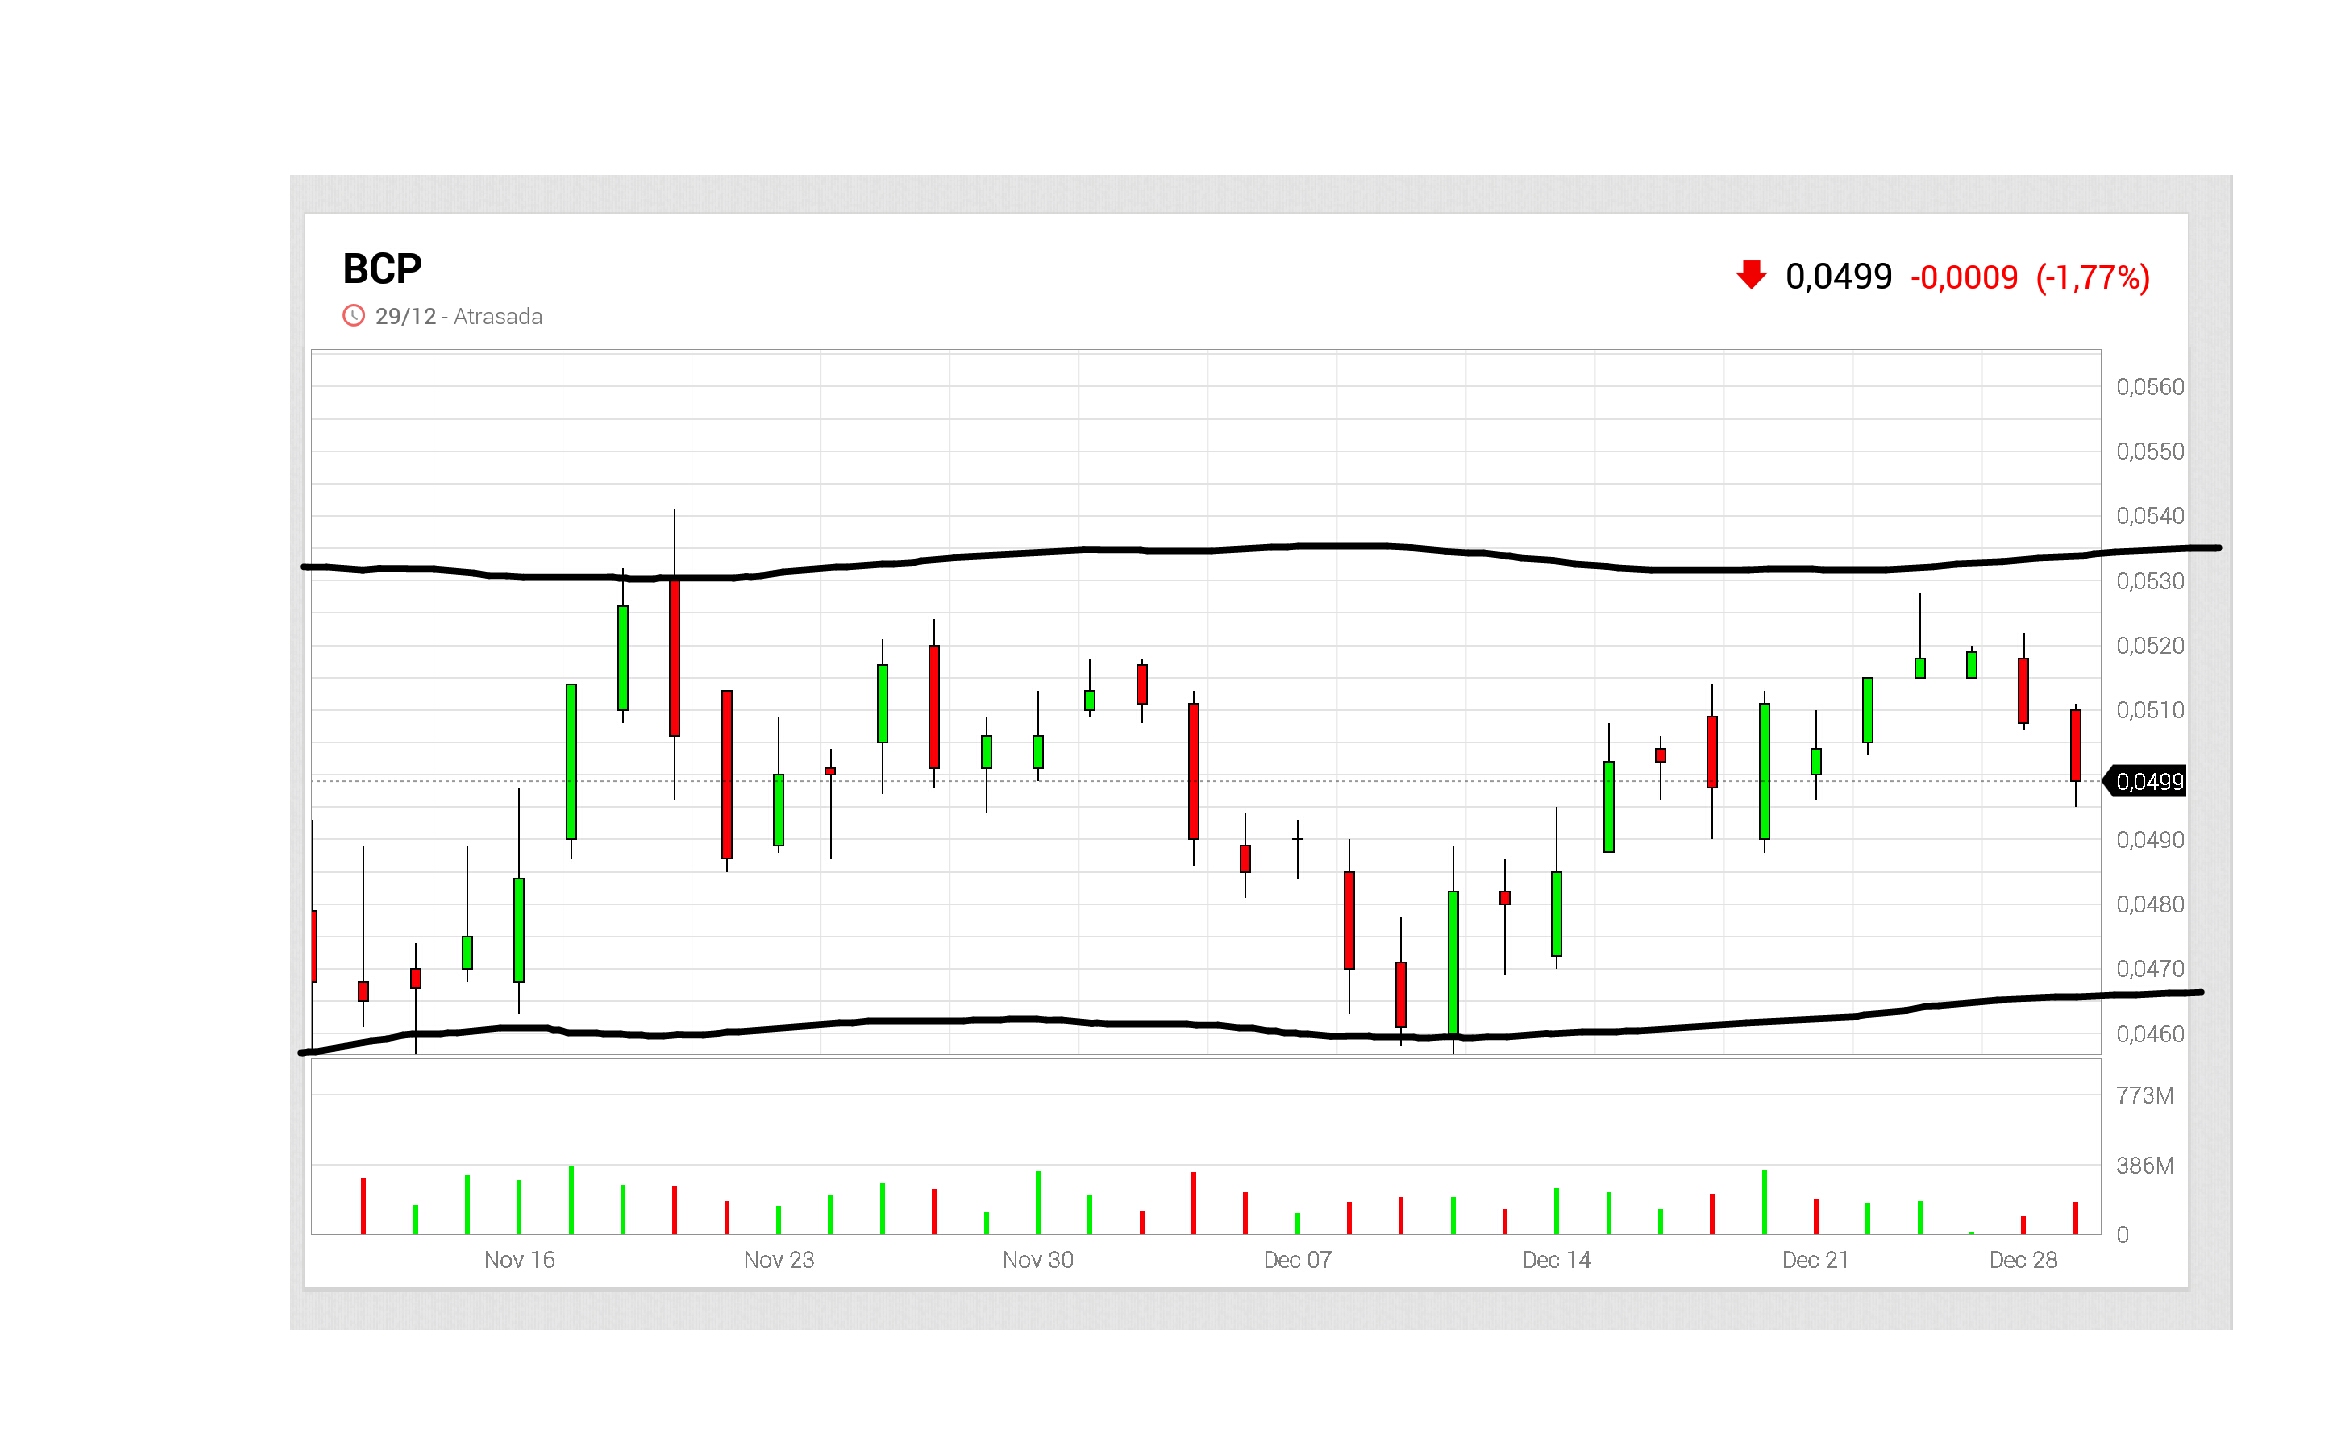
Task: Click the -1,77% percentage change text
Action: 2092,277
